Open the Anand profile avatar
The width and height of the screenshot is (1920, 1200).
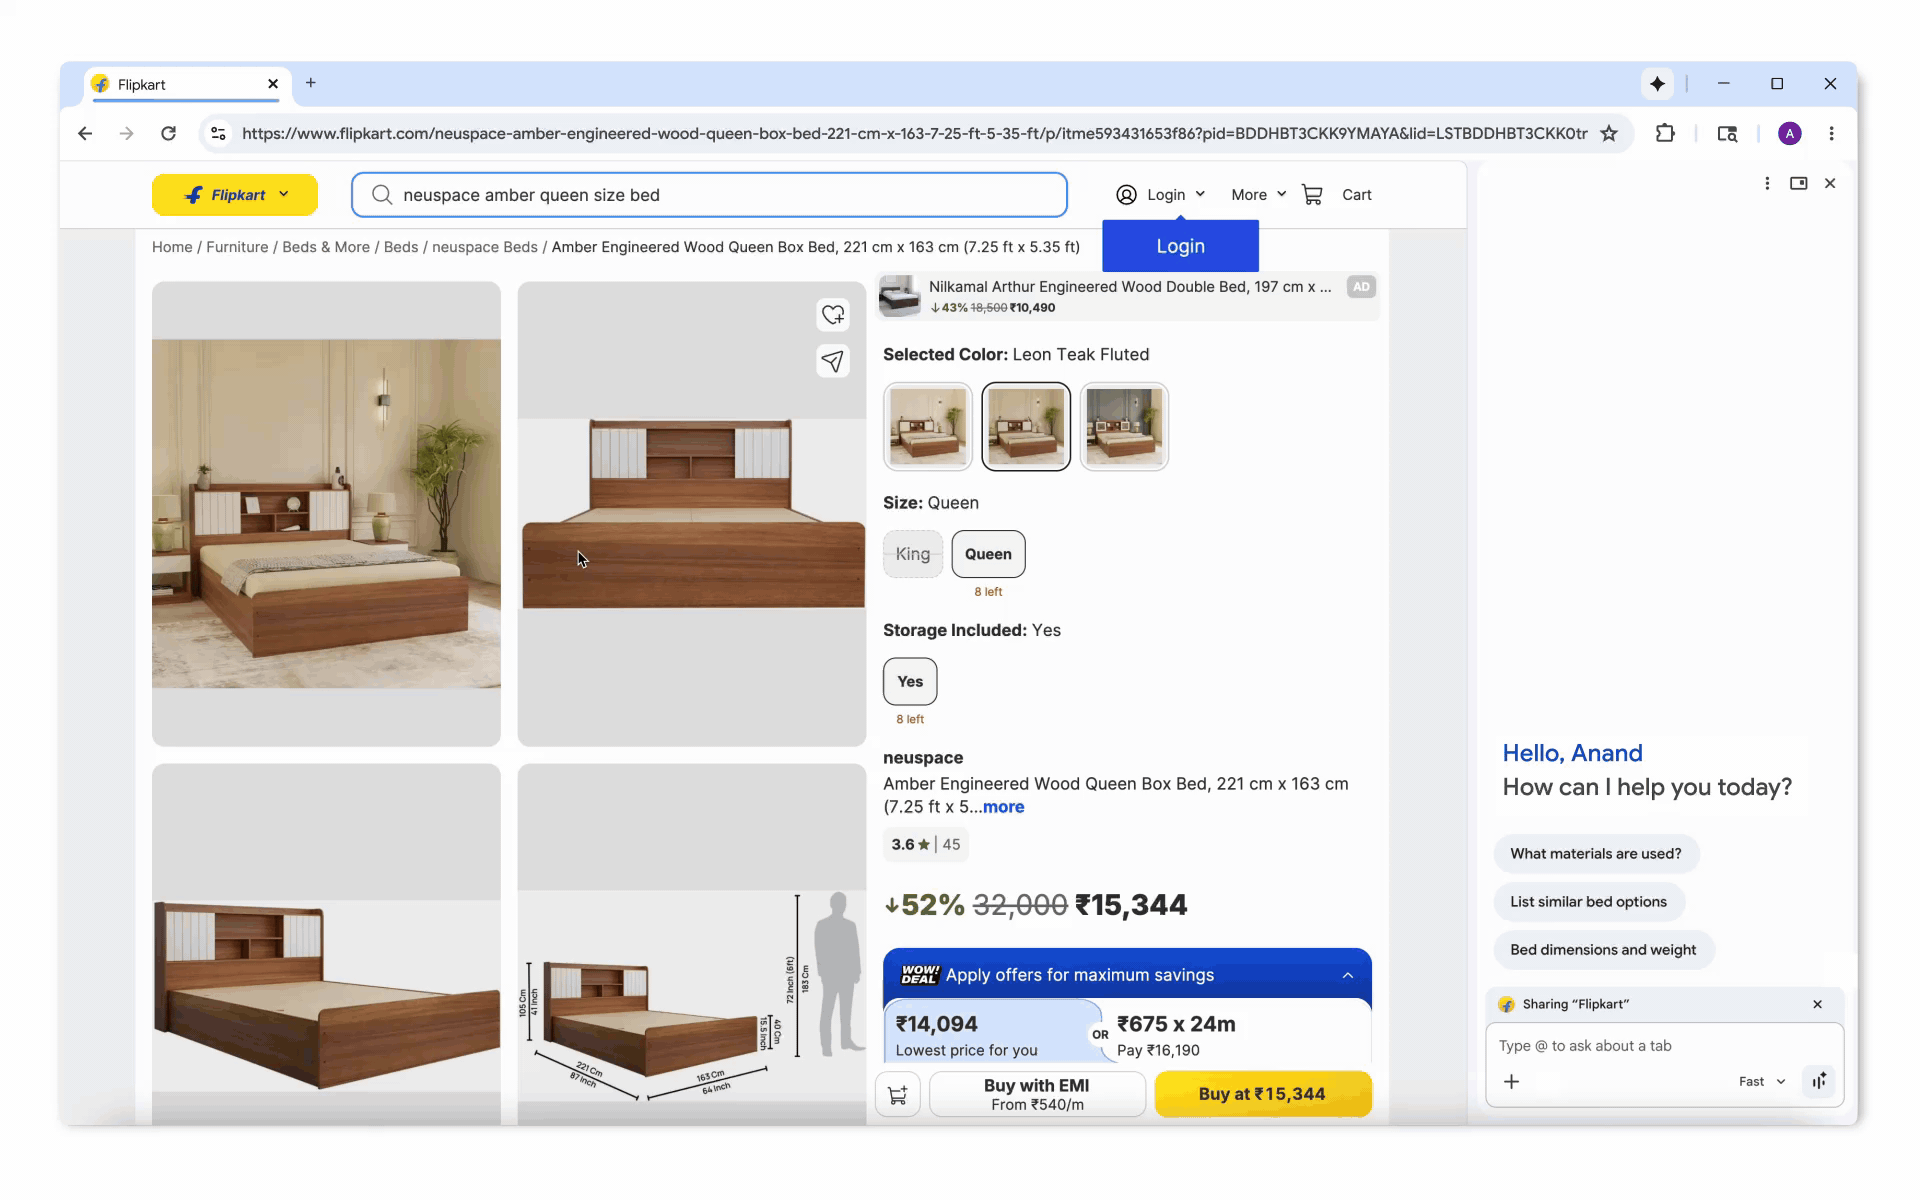tap(1789, 133)
